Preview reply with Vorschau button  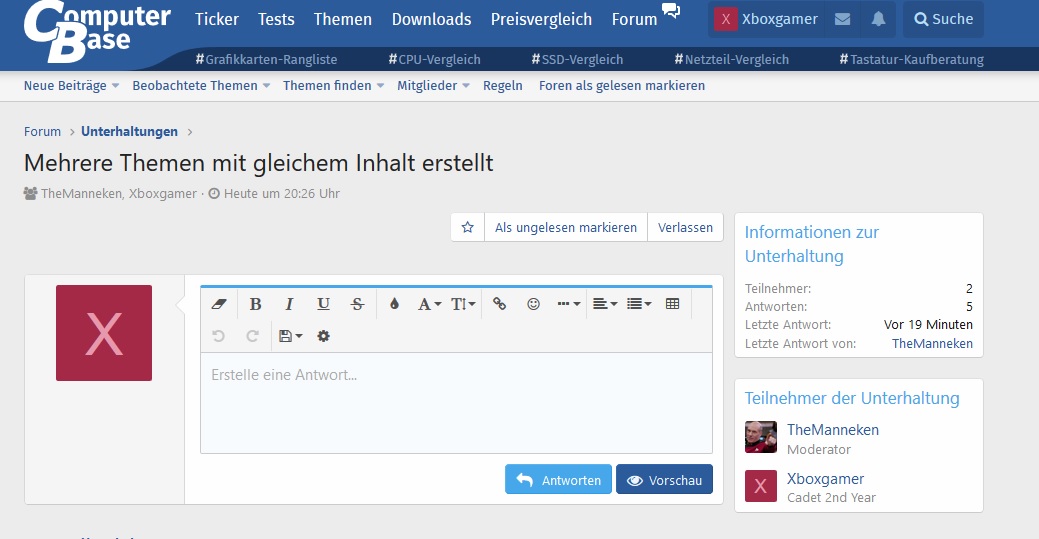pyautogui.click(x=664, y=479)
